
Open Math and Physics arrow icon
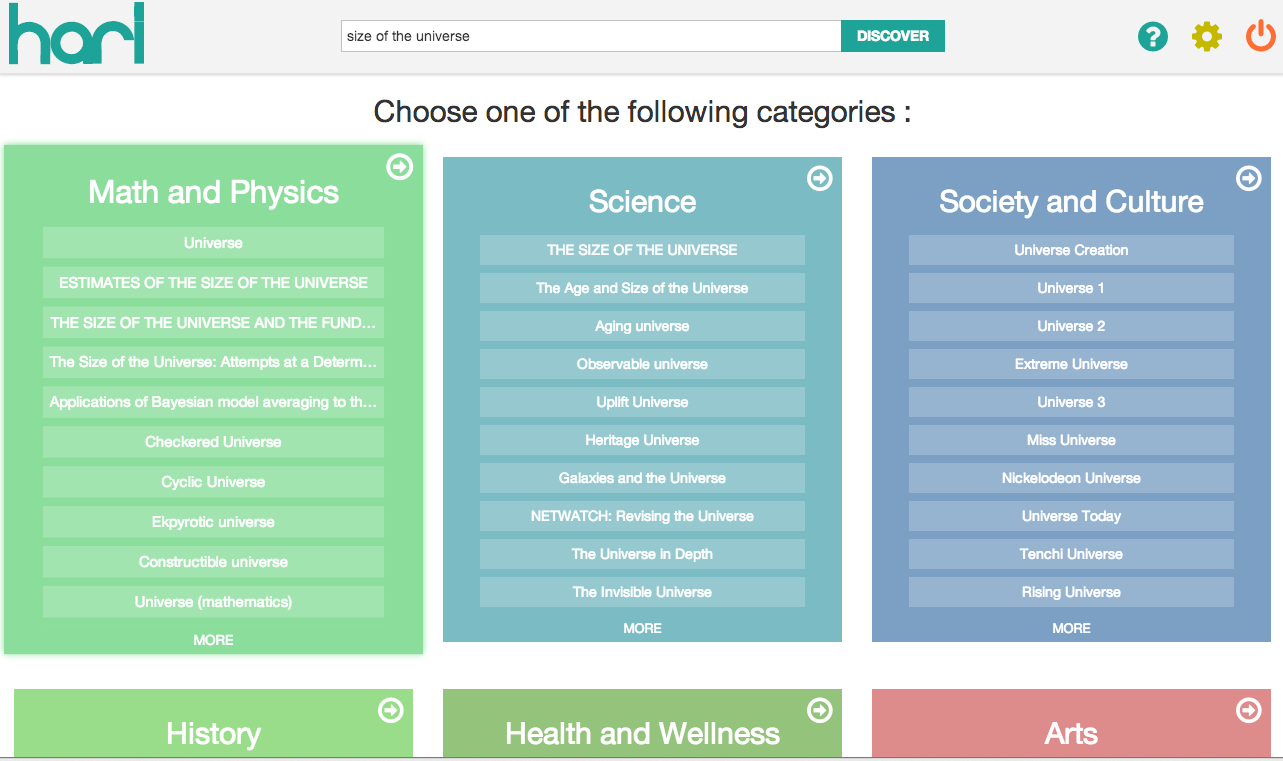[399, 167]
